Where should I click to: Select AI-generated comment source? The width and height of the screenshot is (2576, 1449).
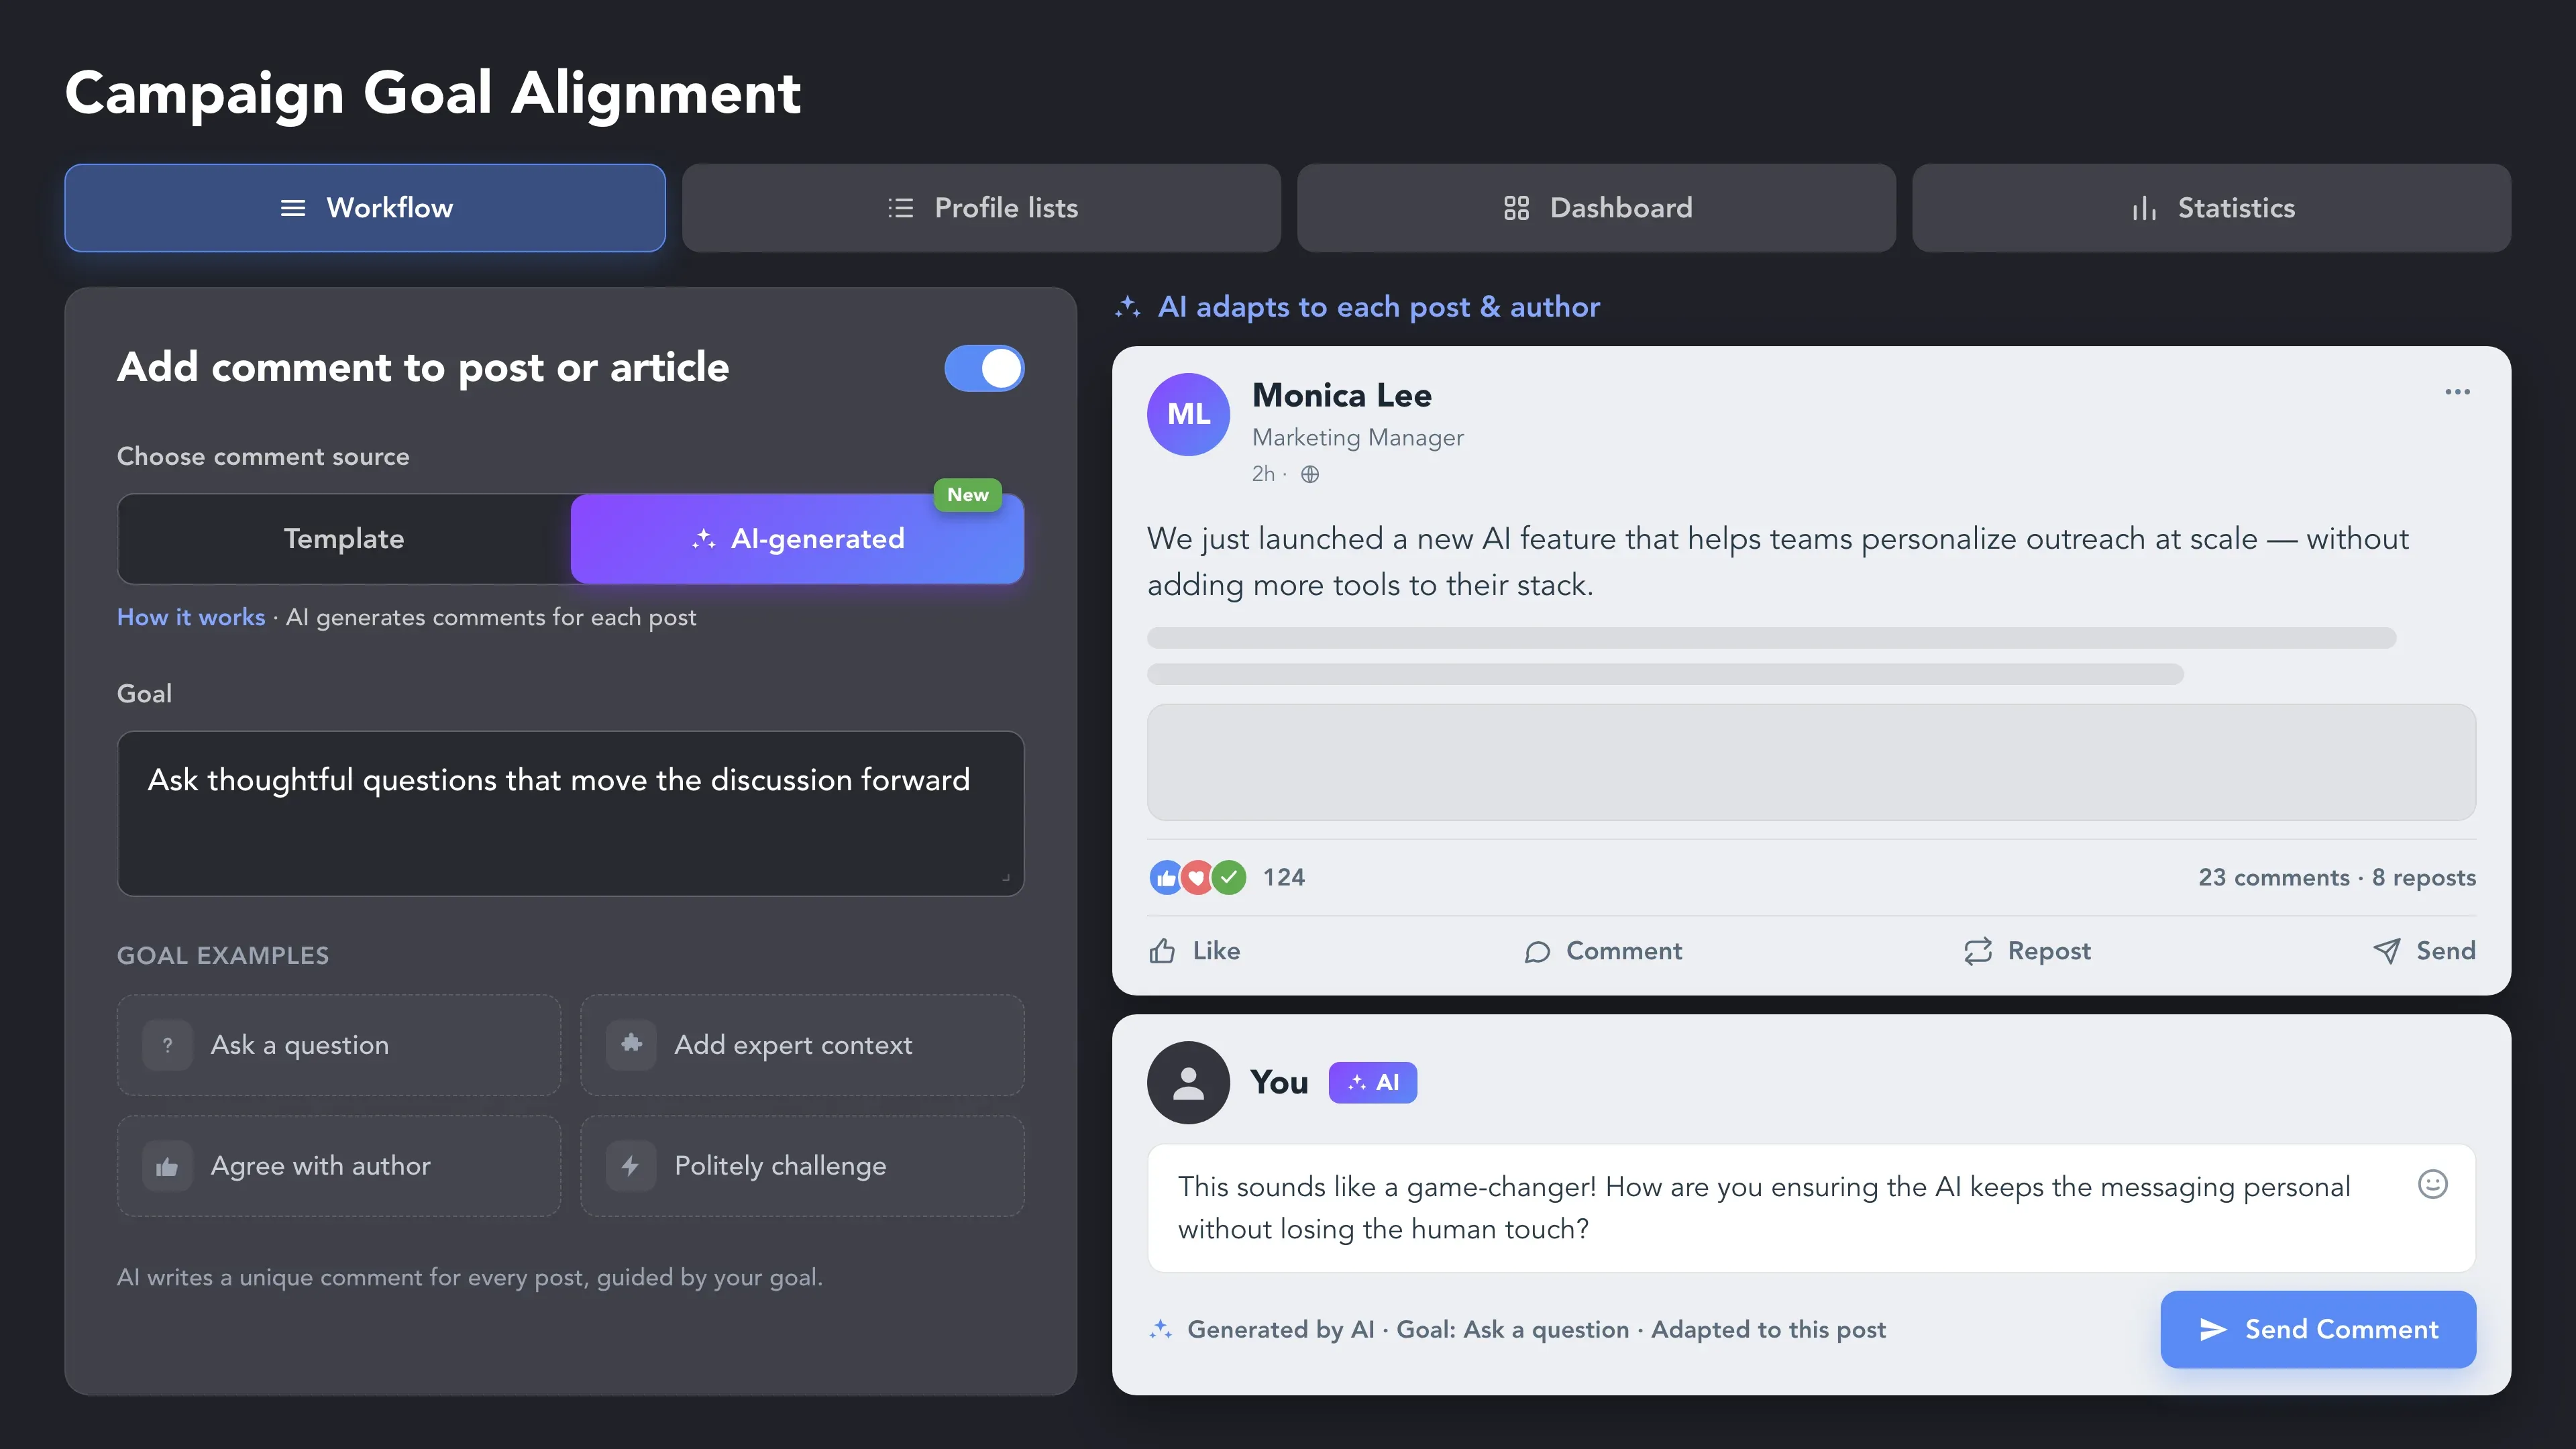click(x=797, y=539)
